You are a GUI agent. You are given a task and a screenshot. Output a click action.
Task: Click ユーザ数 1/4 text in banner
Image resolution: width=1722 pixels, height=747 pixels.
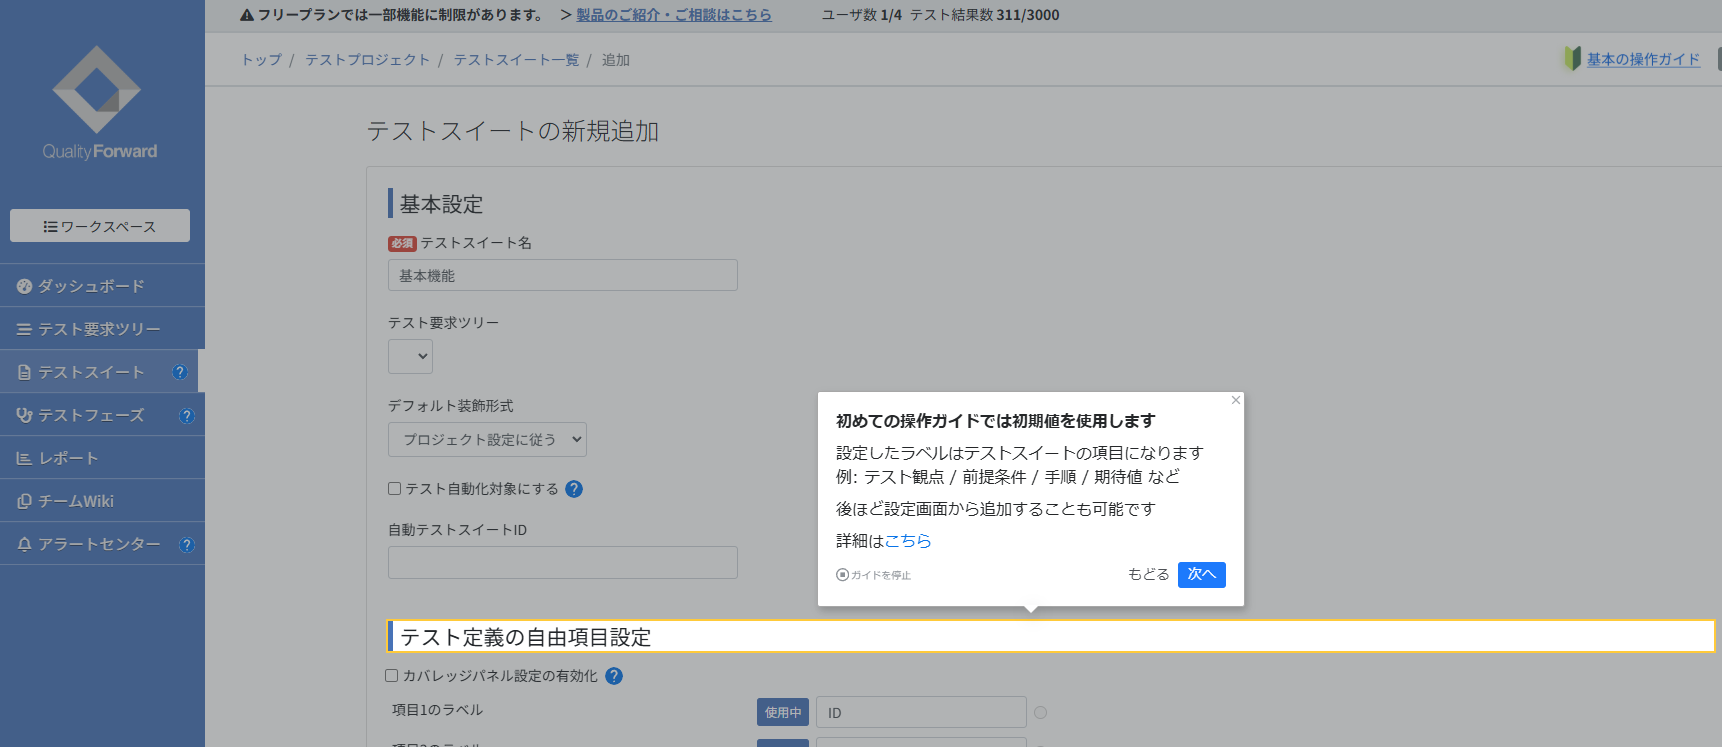[862, 15]
